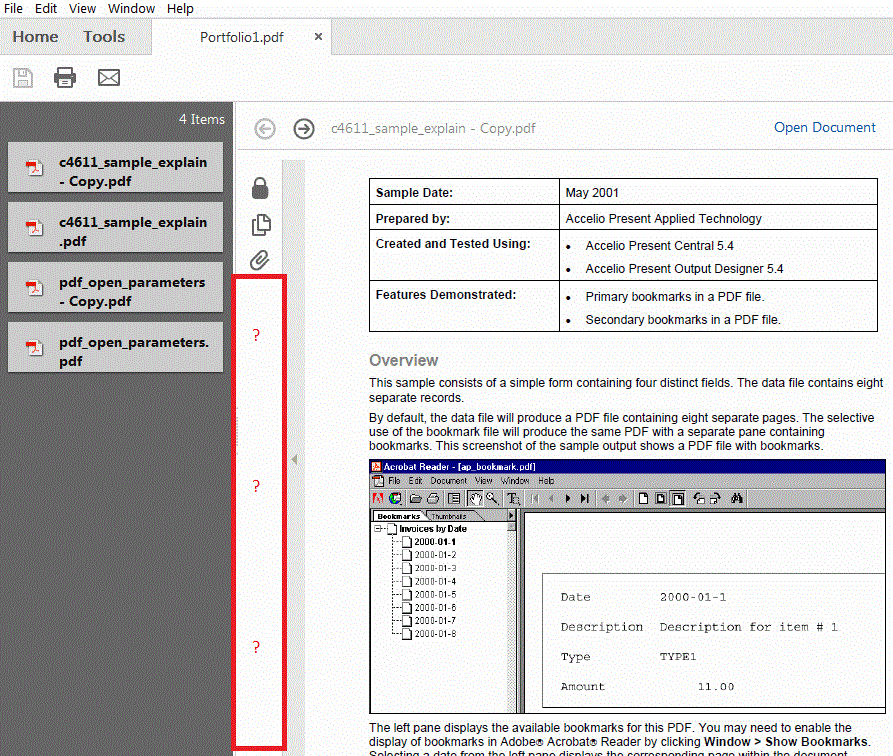Image resolution: width=893 pixels, height=756 pixels.
Task: Open the Window menu
Action: pyautogui.click(x=131, y=9)
